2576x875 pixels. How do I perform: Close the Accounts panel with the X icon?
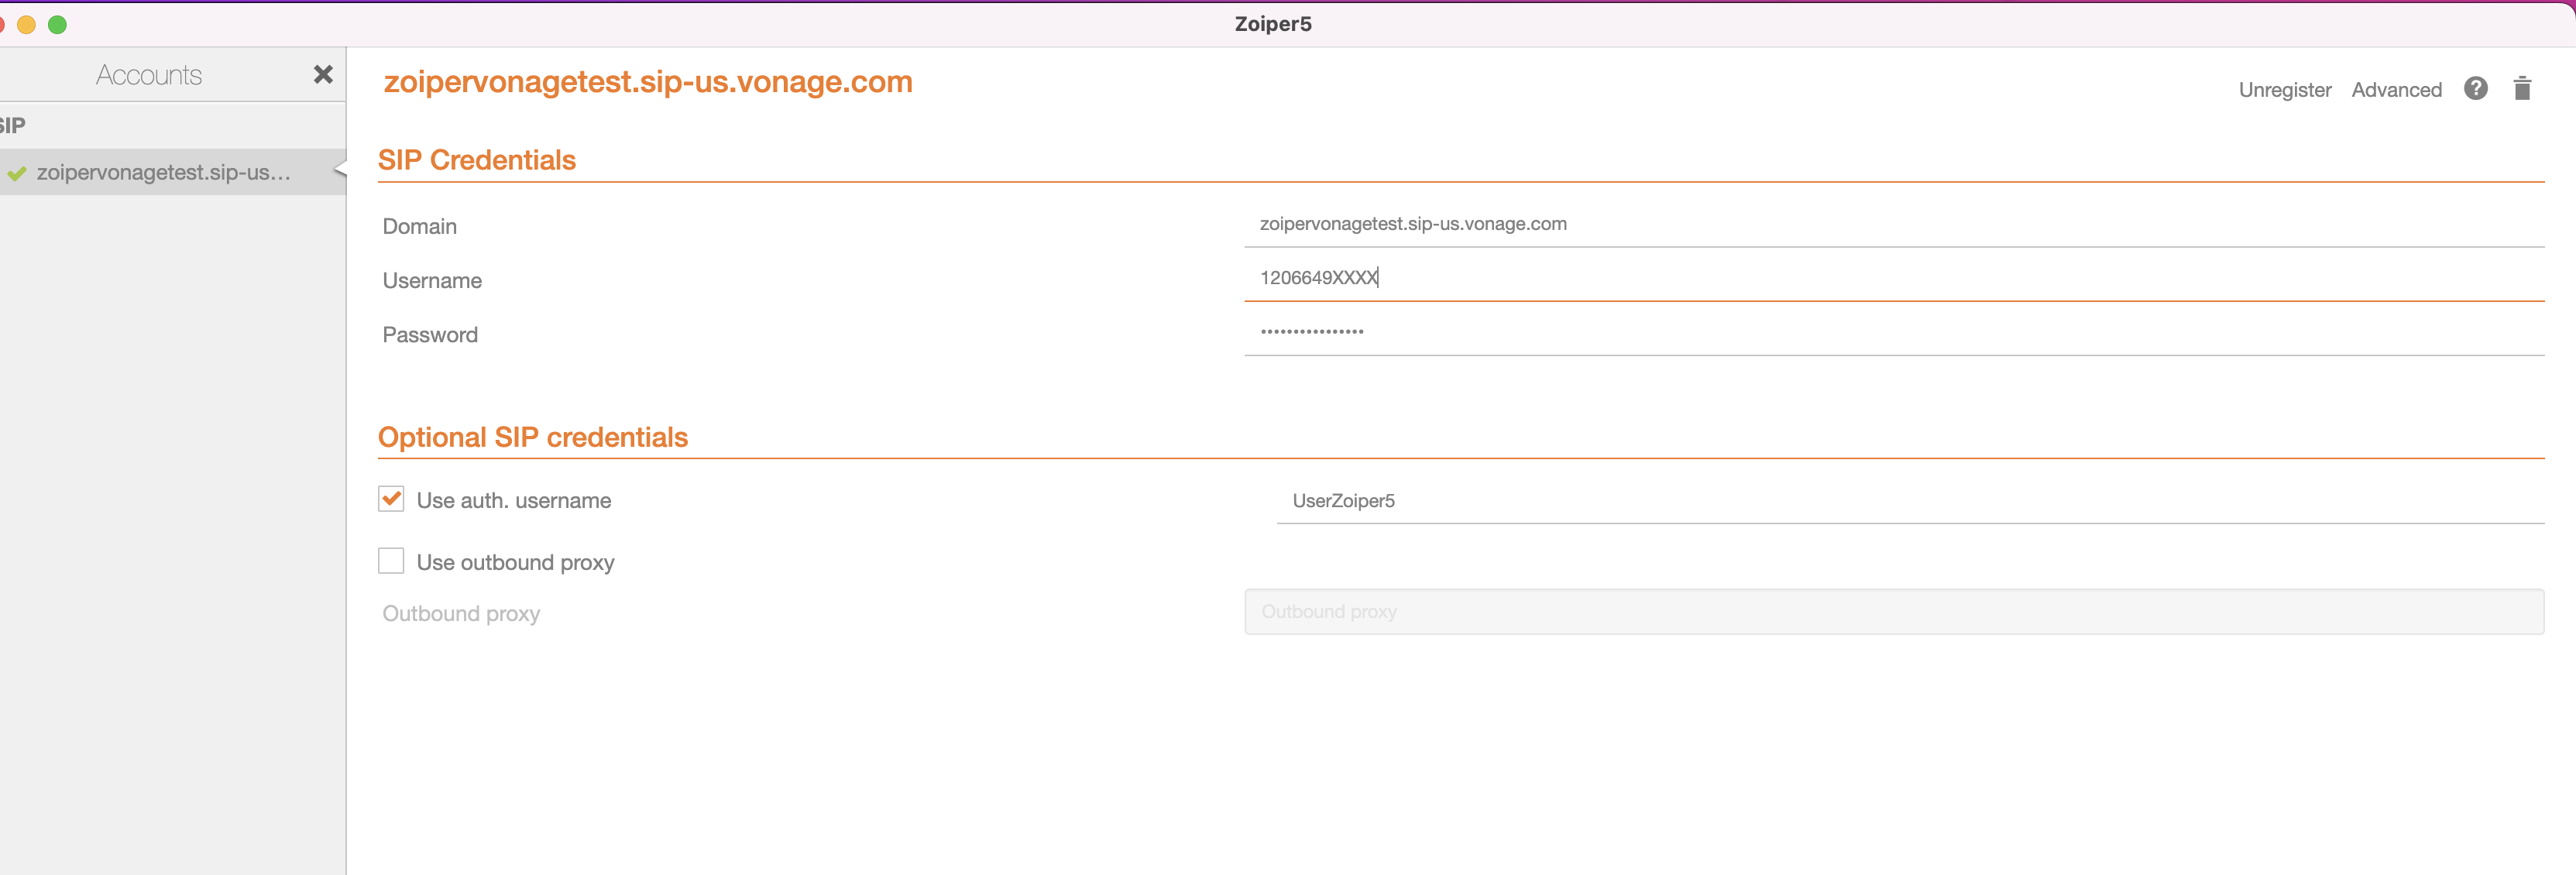(x=323, y=74)
